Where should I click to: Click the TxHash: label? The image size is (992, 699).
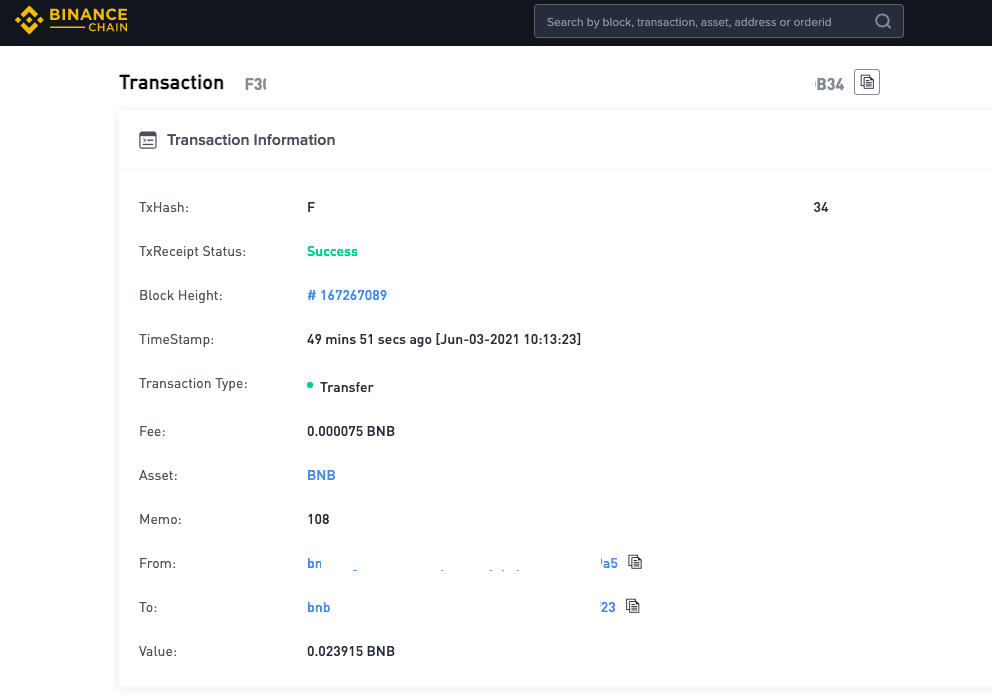tap(164, 207)
